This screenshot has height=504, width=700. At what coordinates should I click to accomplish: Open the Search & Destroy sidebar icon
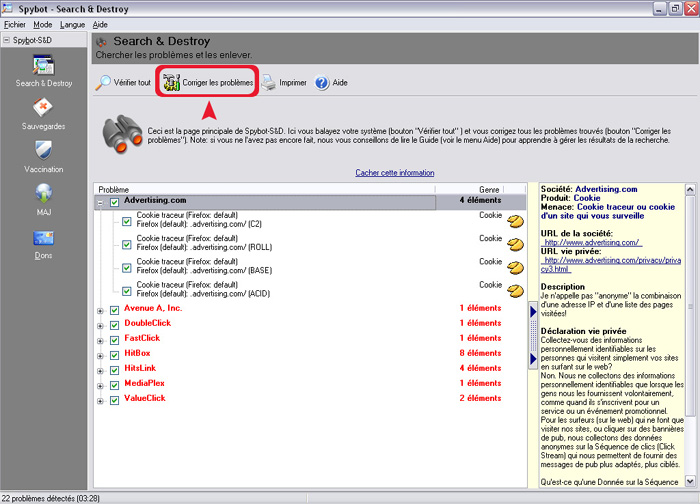pos(43,67)
